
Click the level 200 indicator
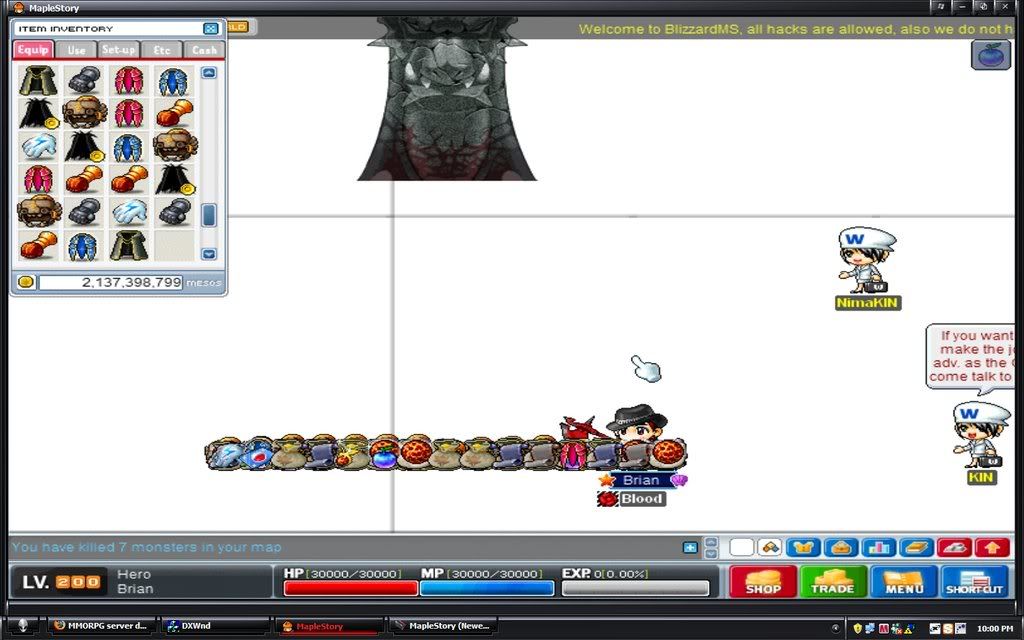pos(62,581)
